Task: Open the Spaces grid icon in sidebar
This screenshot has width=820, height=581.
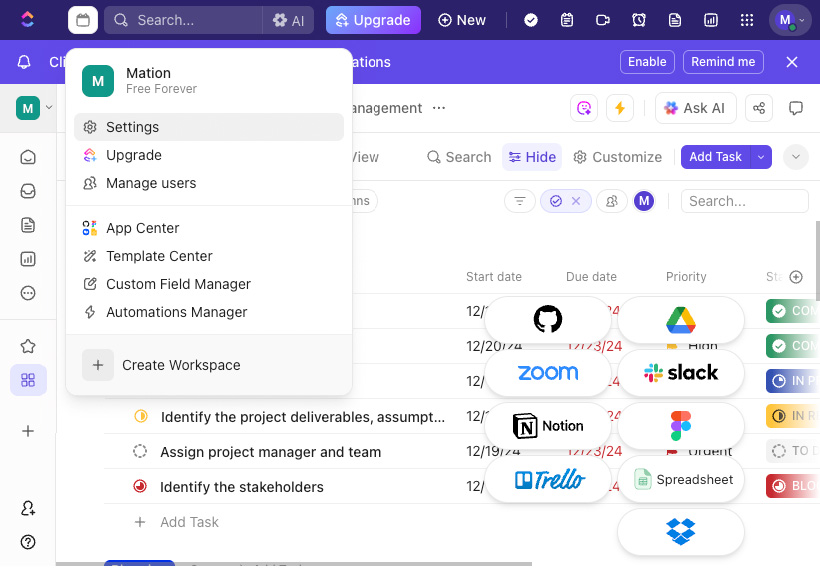Action: tap(28, 380)
